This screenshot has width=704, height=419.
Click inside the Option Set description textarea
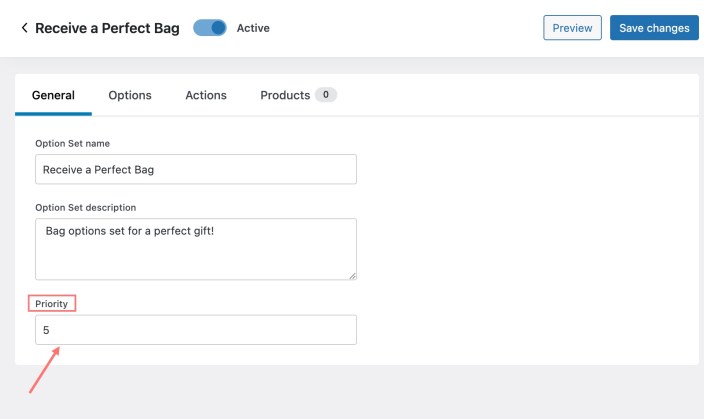(x=195, y=248)
